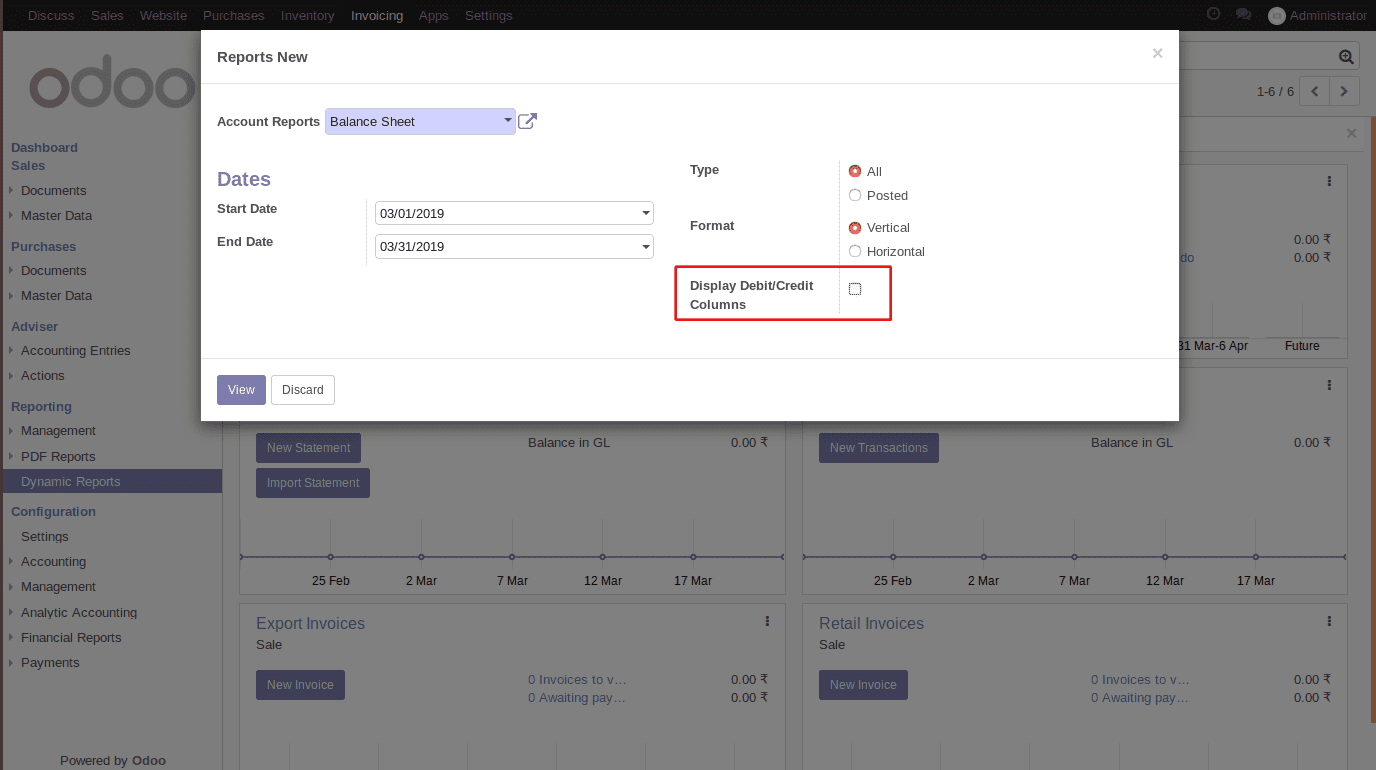Open the Apps menu
1376x770 pixels.
[x=434, y=15]
